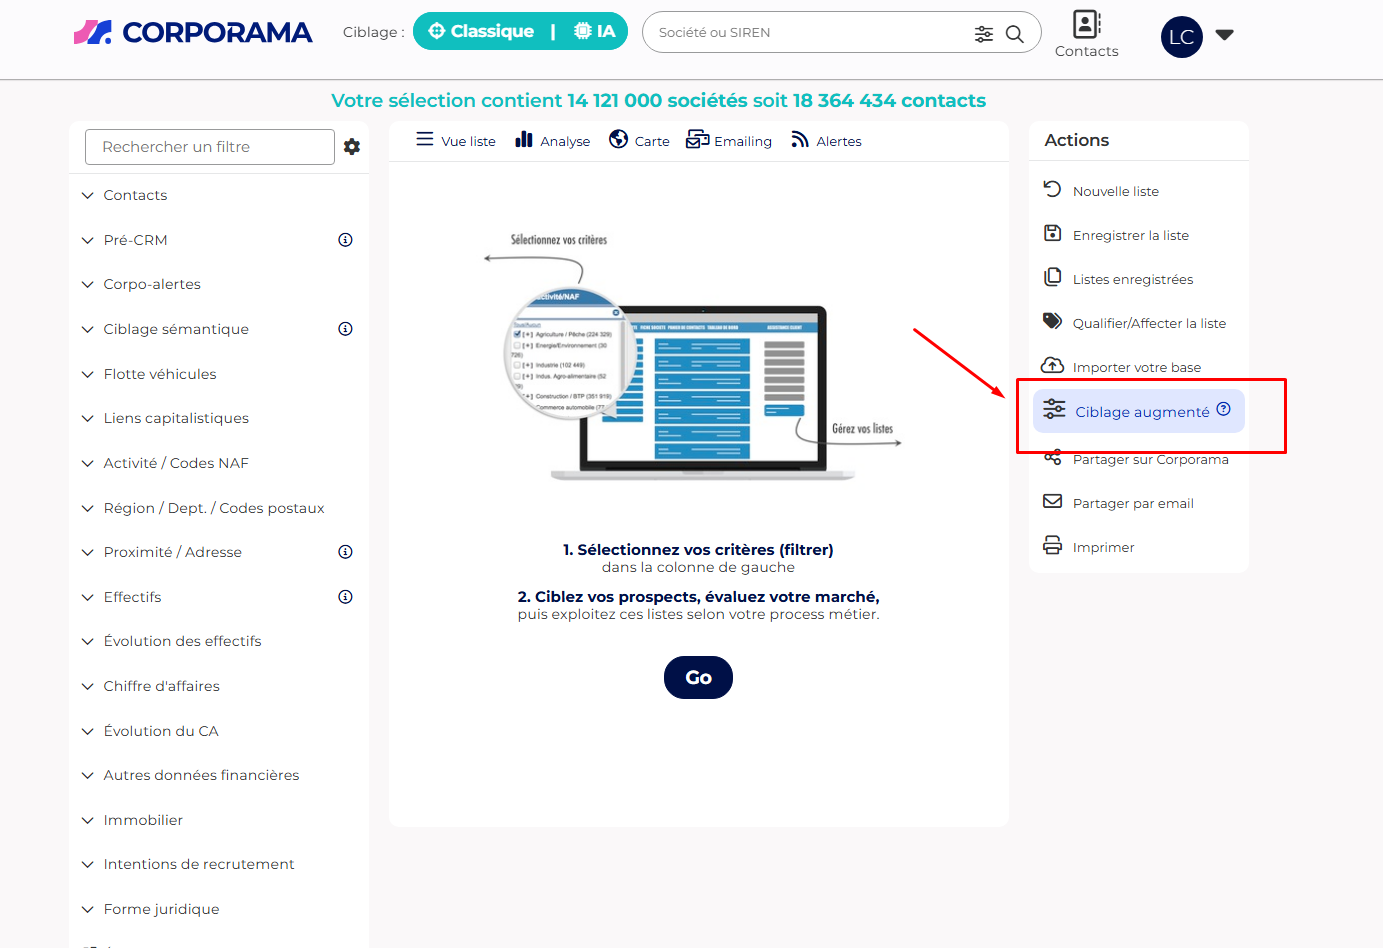Expand the Chiffre d'affaires filter
This screenshot has height=948, width=1383.
tap(161, 686)
